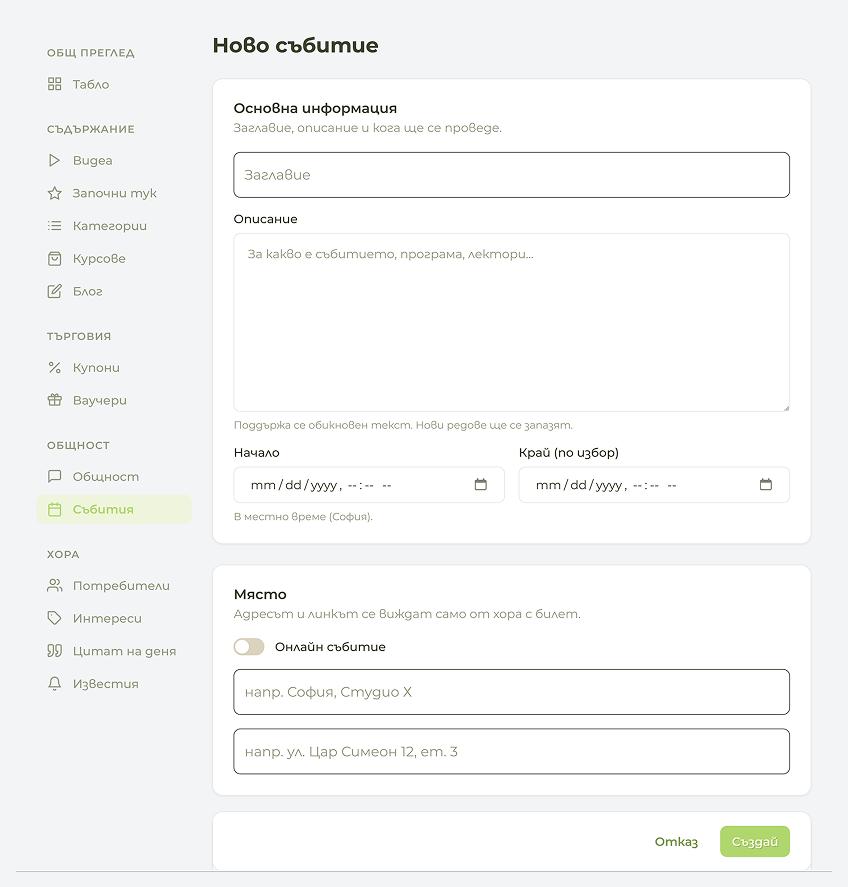Click the 'Адресът и линкът се виждат' note
The width and height of the screenshot is (848, 887).
(x=407, y=614)
